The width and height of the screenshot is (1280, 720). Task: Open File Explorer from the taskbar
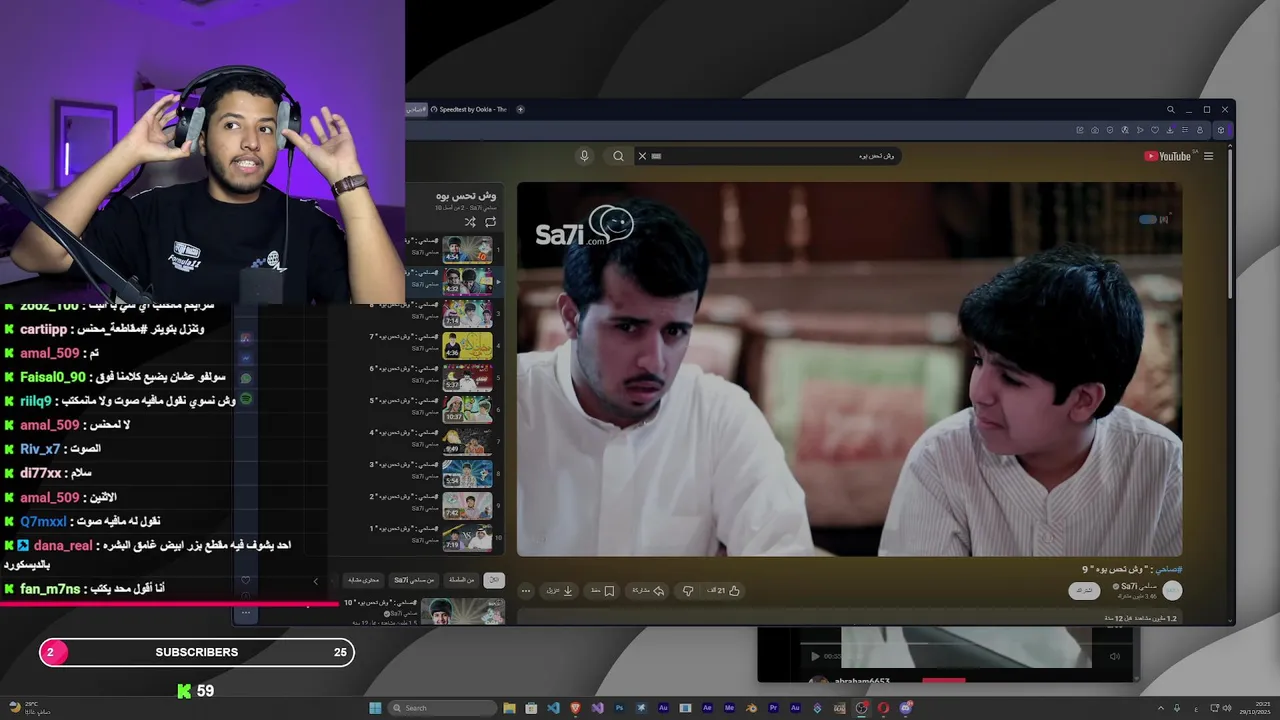coord(509,708)
